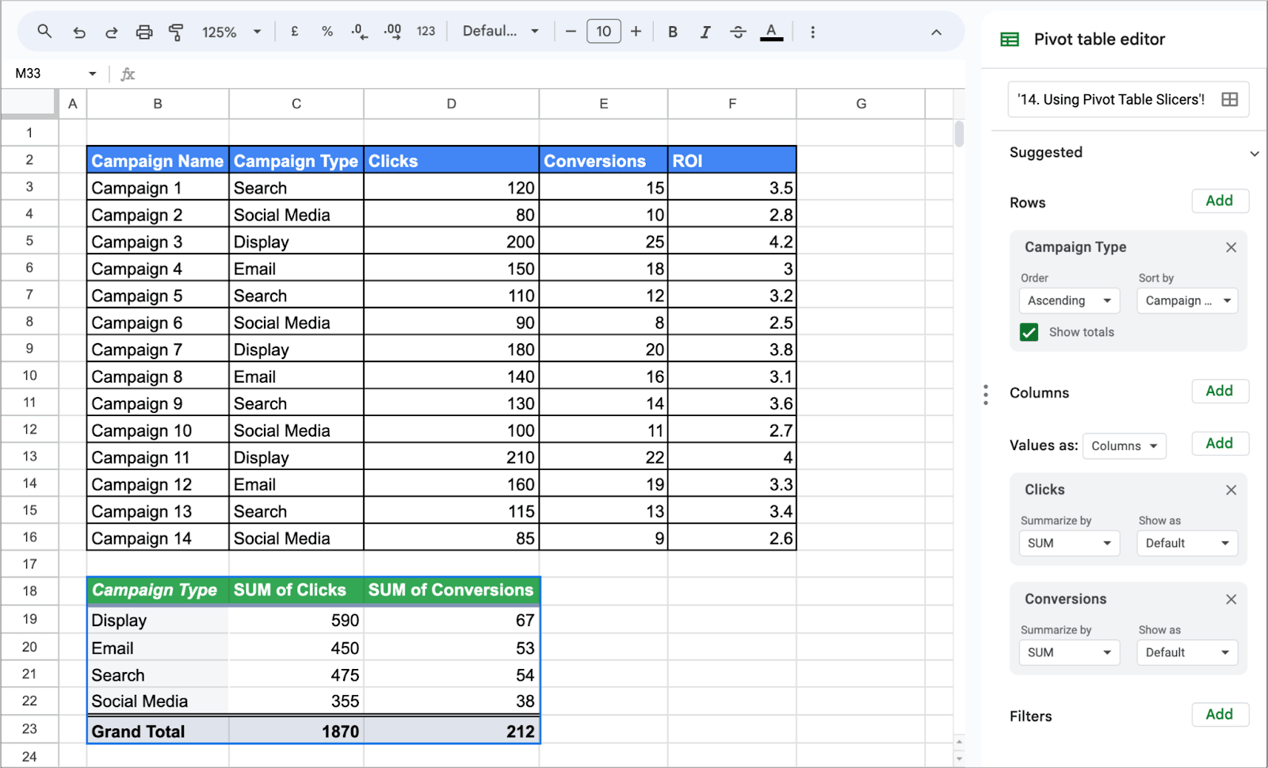This screenshot has width=1268, height=768.
Task: Increase decimal places
Action: [x=393, y=32]
